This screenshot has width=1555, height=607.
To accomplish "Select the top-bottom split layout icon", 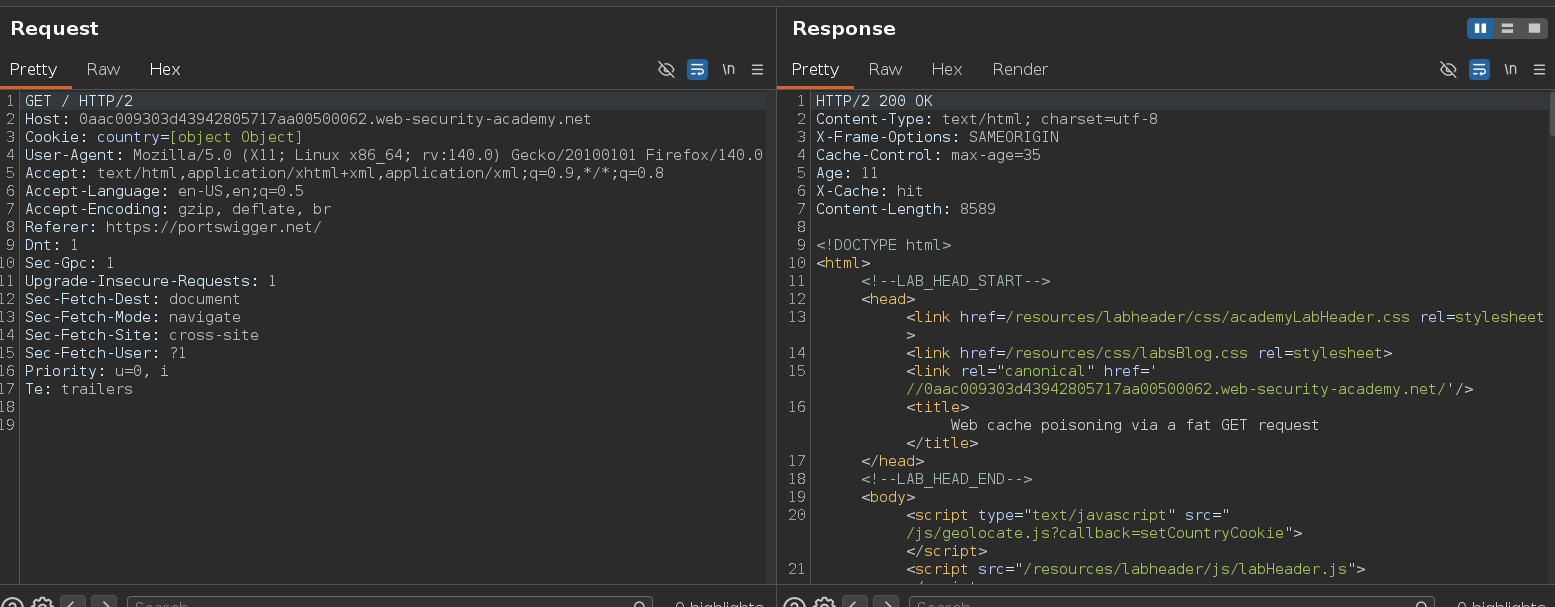I will [1507, 28].
